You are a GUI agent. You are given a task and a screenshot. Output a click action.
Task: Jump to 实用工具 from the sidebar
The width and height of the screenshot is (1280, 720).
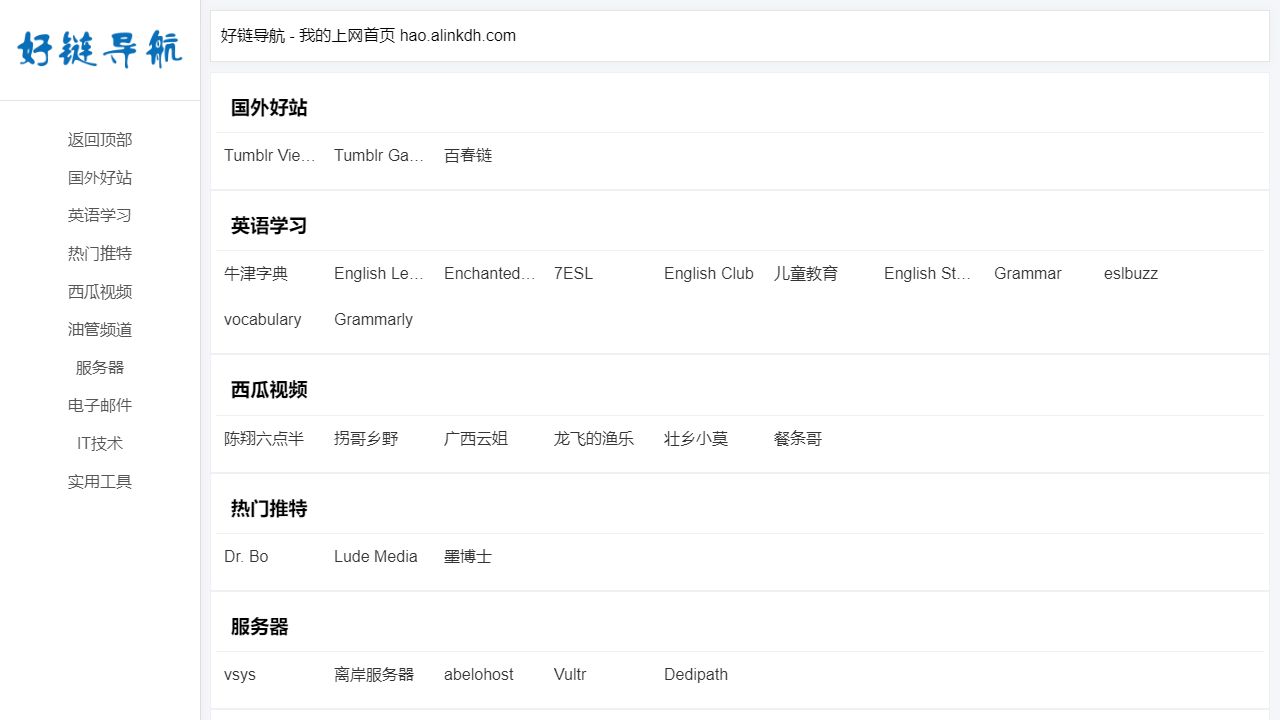point(100,482)
